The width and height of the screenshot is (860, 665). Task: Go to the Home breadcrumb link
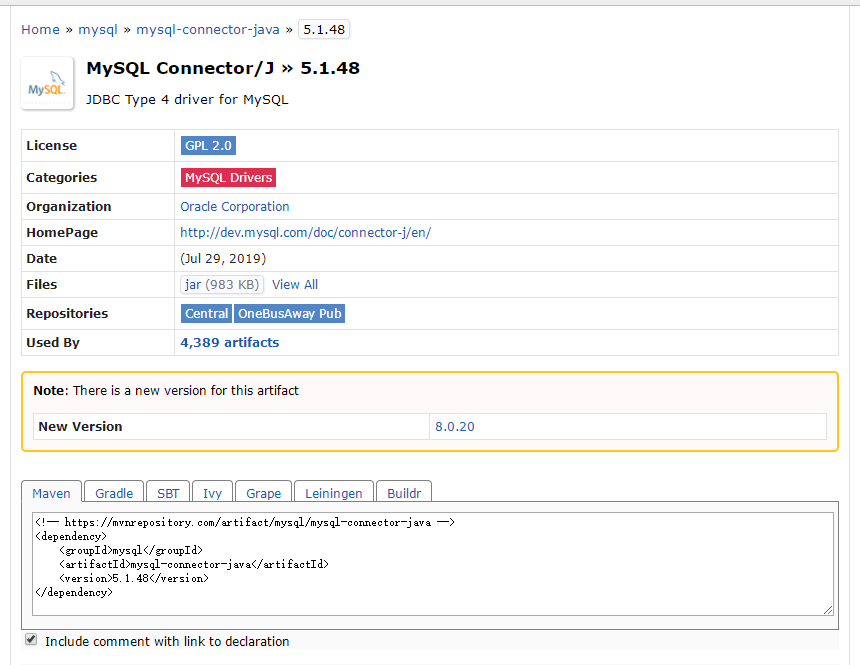(x=40, y=29)
